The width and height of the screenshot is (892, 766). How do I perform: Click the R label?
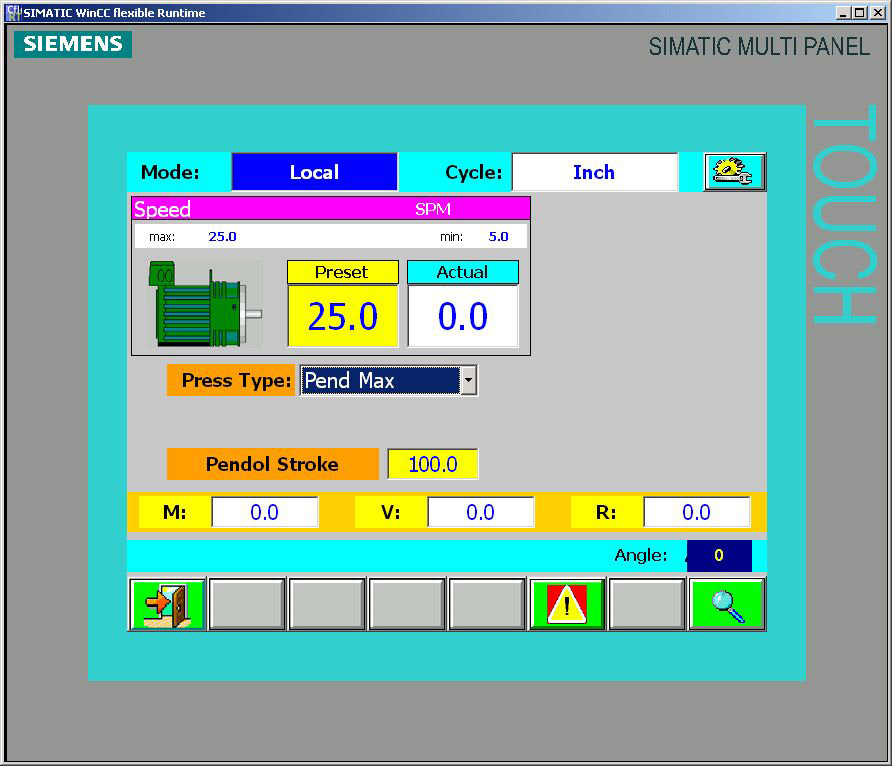coord(606,512)
